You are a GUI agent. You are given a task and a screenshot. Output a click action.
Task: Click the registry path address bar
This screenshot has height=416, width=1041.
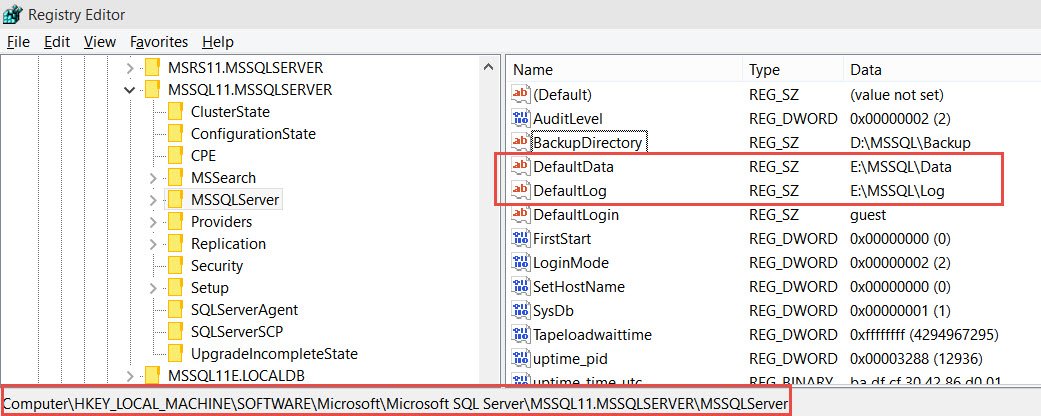point(396,403)
